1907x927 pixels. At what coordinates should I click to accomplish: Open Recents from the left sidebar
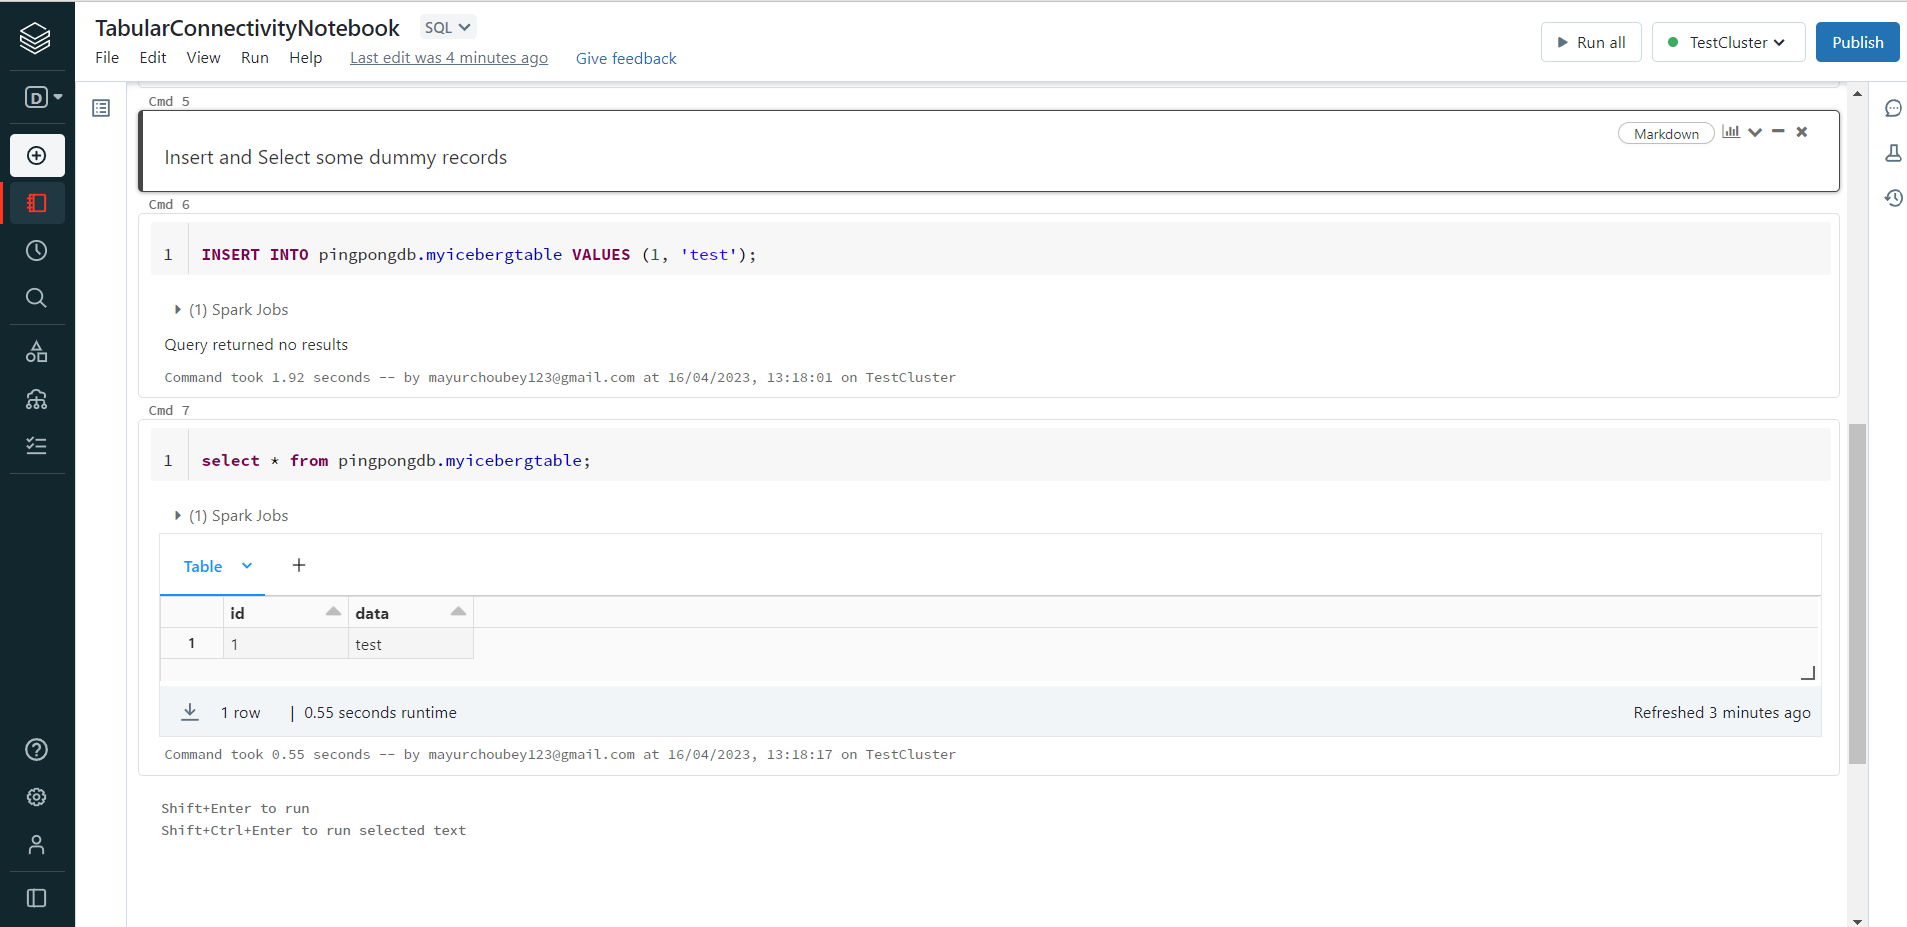36,250
